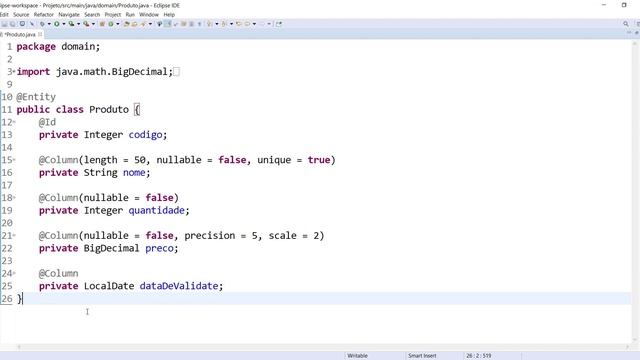
Task: Click the field name dataDeValidate
Action: (x=179, y=286)
